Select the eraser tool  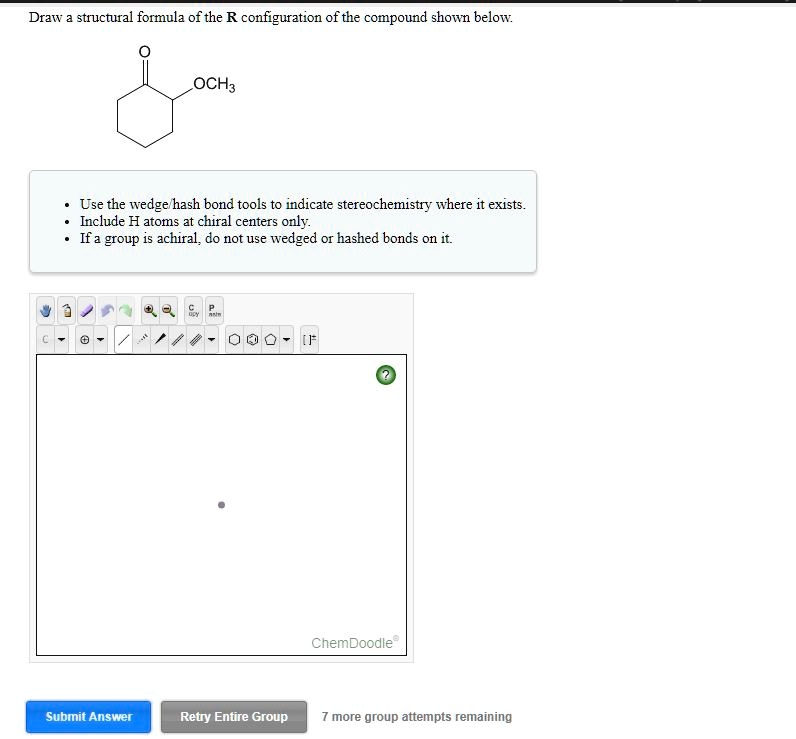coord(87,310)
